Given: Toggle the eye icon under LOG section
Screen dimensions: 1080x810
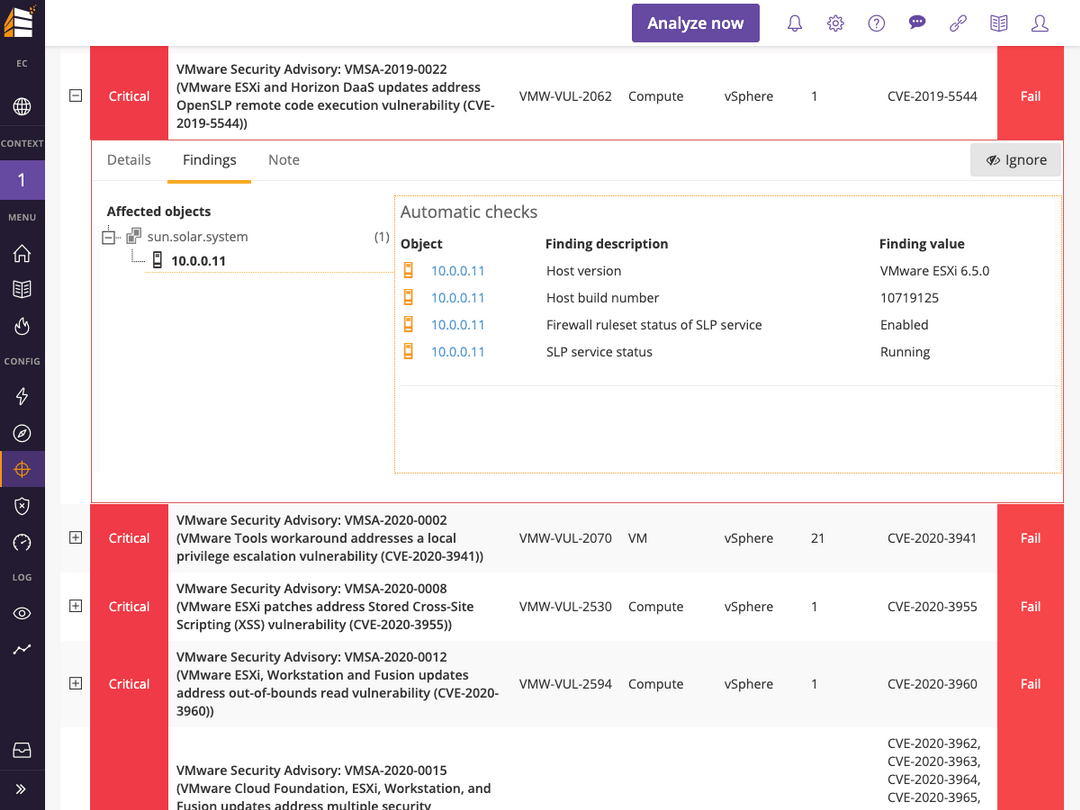Looking at the screenshot, I should click(22, 613).
